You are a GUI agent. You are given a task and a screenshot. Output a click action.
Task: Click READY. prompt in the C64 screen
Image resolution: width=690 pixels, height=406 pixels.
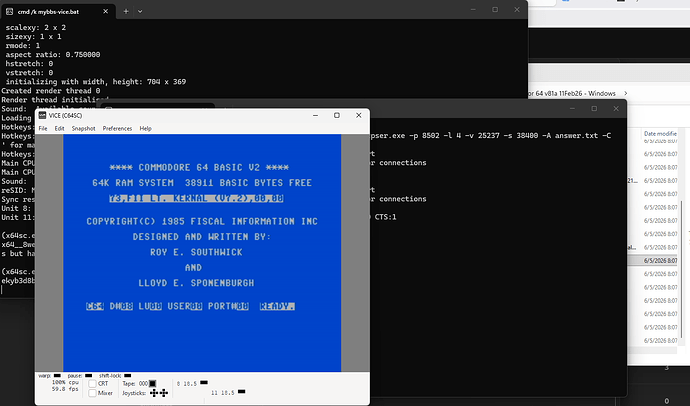pos(277,306)
